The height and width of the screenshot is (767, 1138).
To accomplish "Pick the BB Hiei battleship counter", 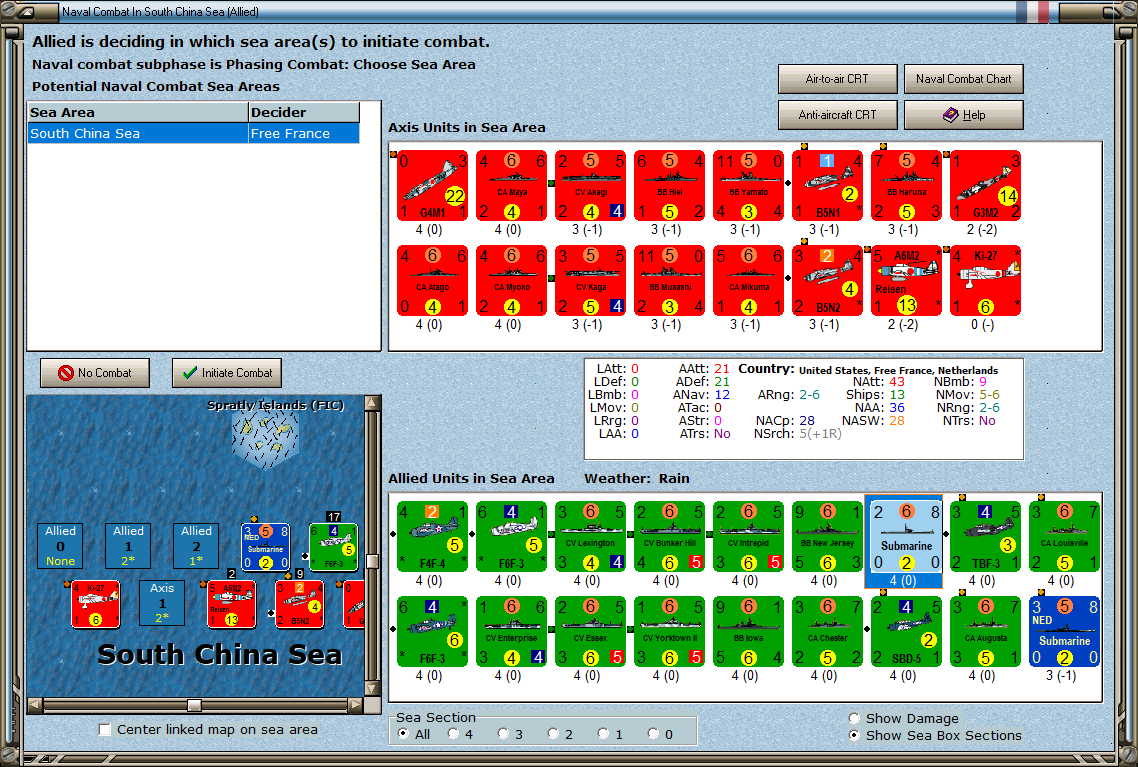I will (670, 185).
